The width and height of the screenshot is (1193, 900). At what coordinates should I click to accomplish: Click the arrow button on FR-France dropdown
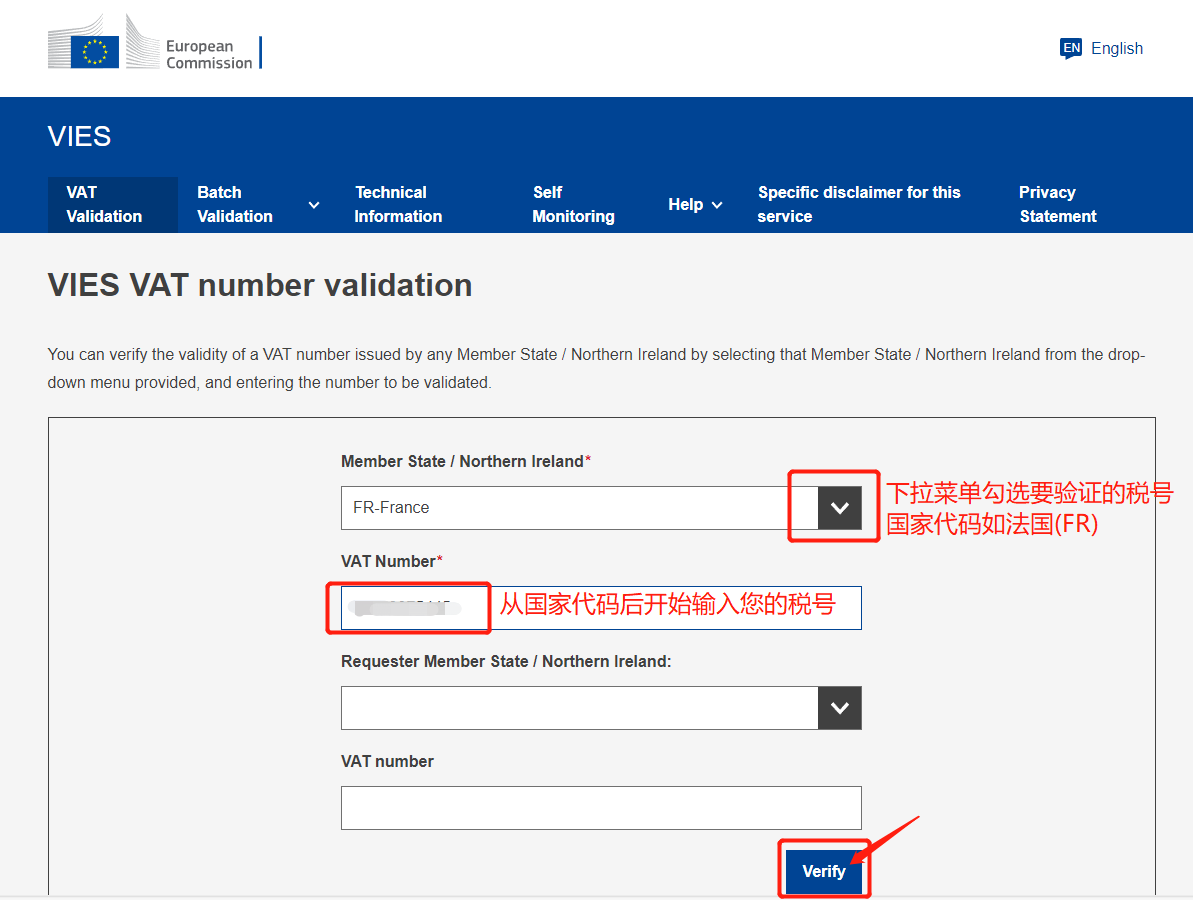pos(839,508)
